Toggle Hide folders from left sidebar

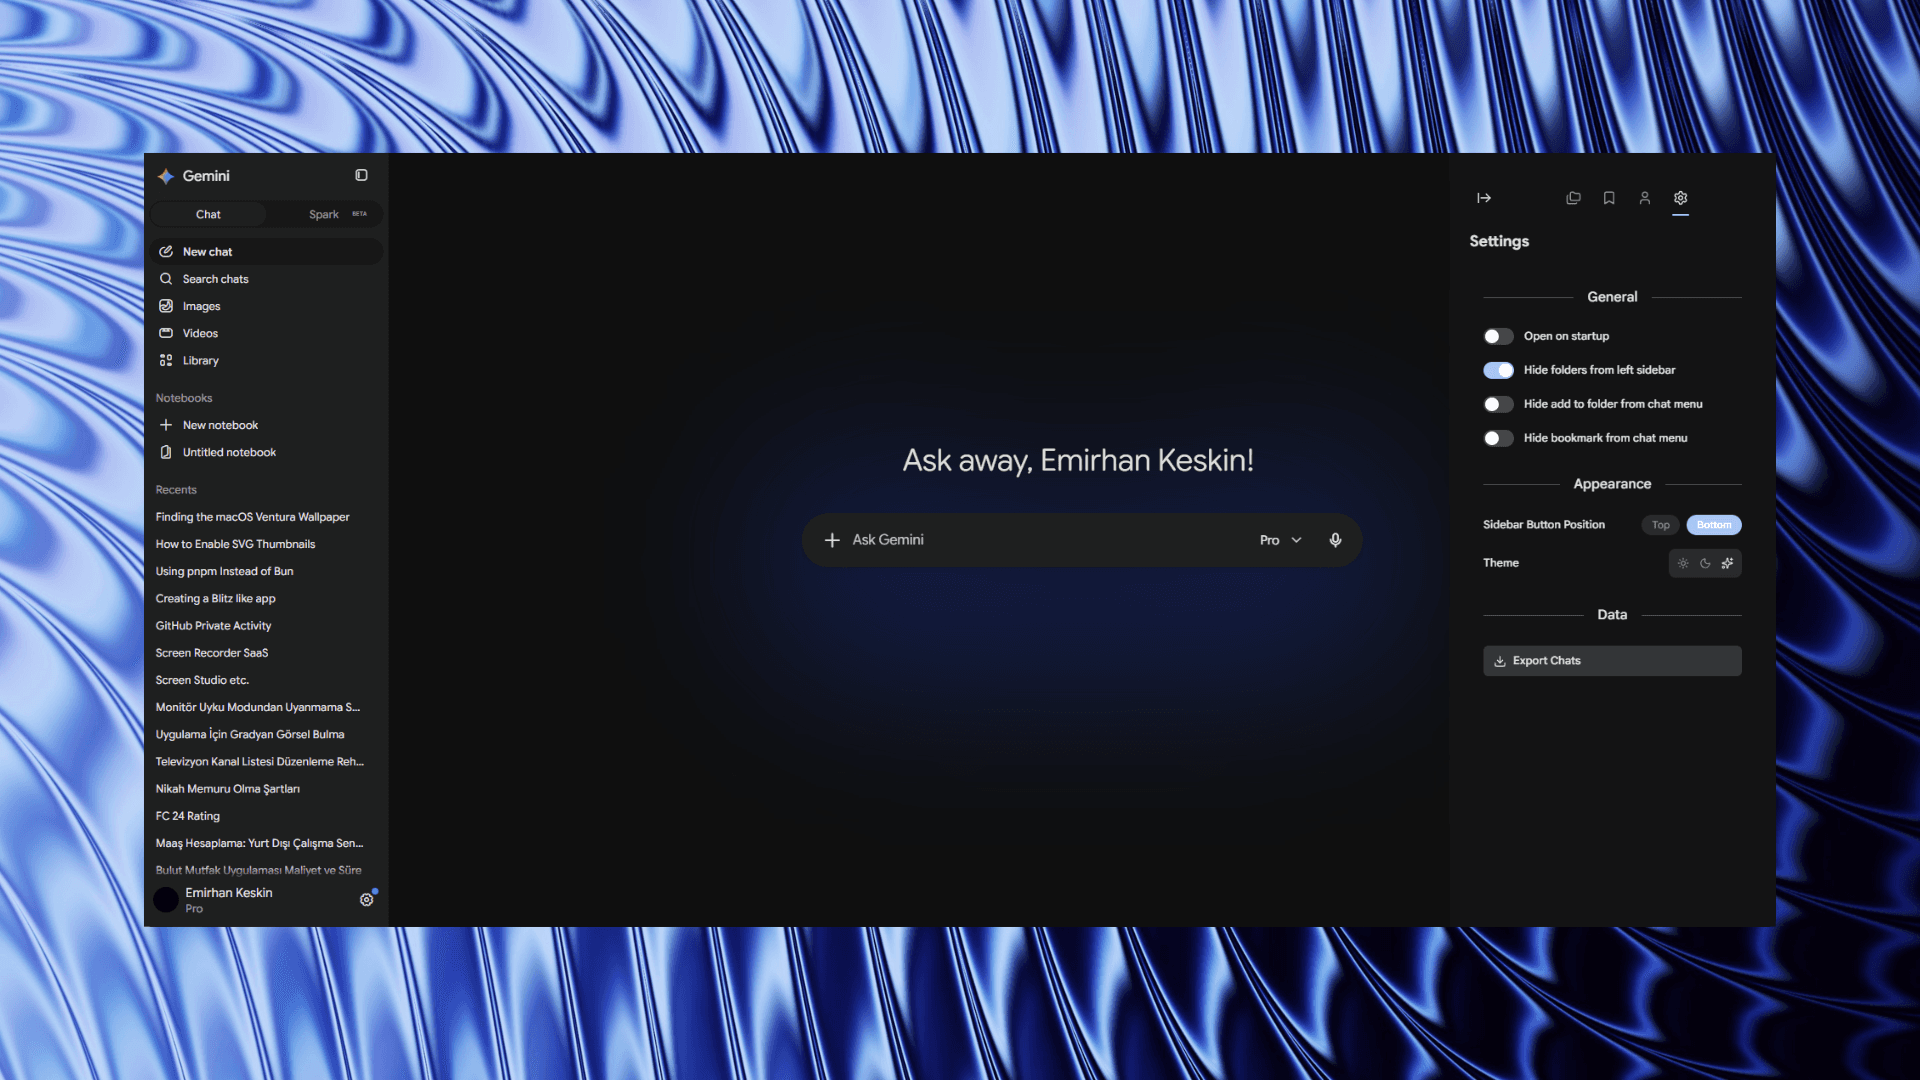coord(1498,370)
